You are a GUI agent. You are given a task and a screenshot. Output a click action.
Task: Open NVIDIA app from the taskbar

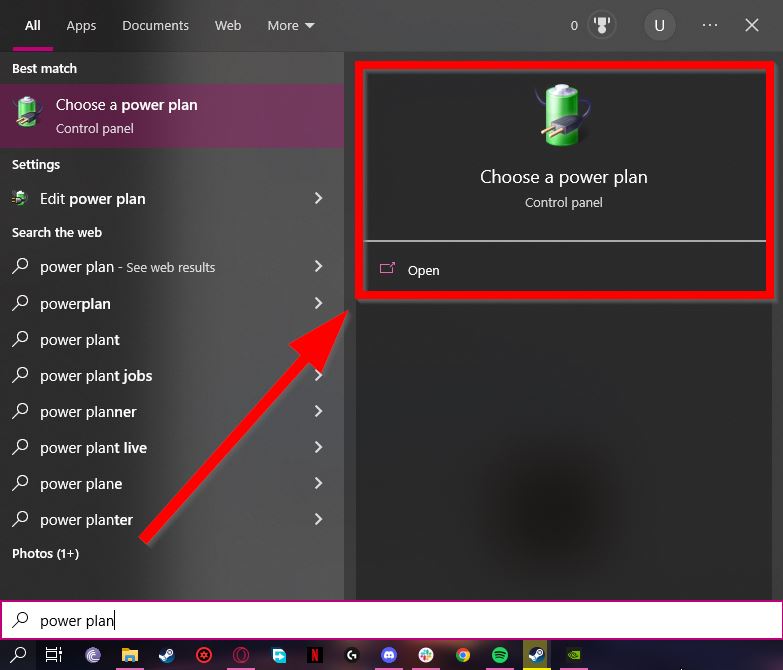coord(574,655)
